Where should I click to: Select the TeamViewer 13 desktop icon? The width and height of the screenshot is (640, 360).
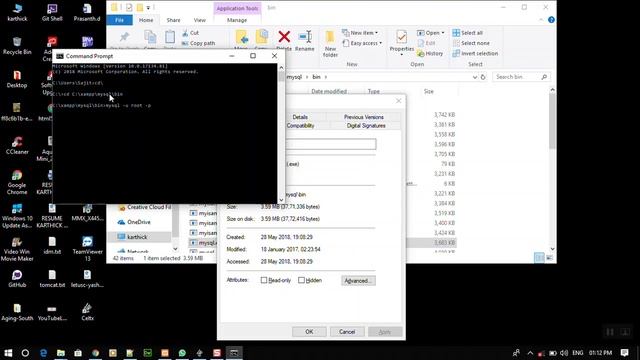pos(87,249)
